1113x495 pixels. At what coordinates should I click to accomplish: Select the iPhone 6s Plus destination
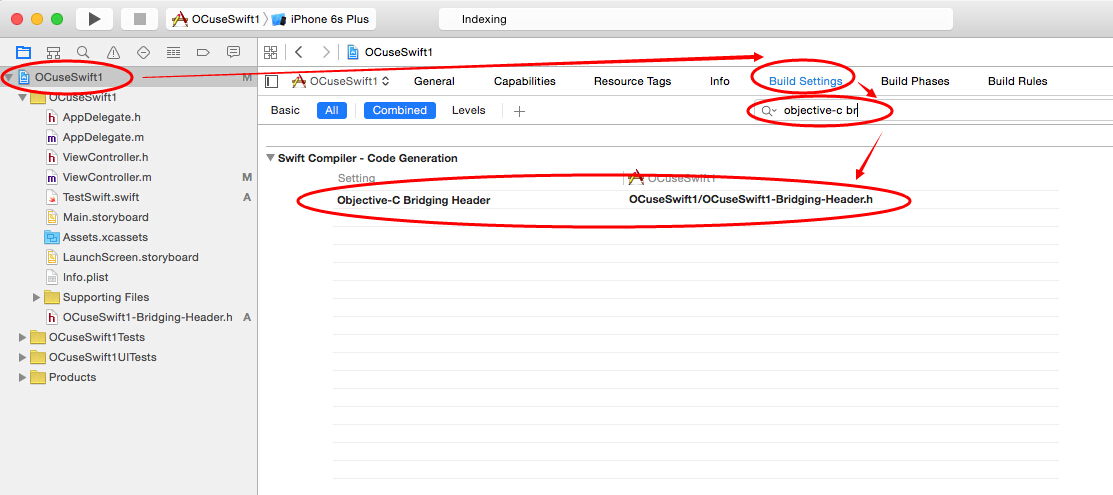(323, 19)
